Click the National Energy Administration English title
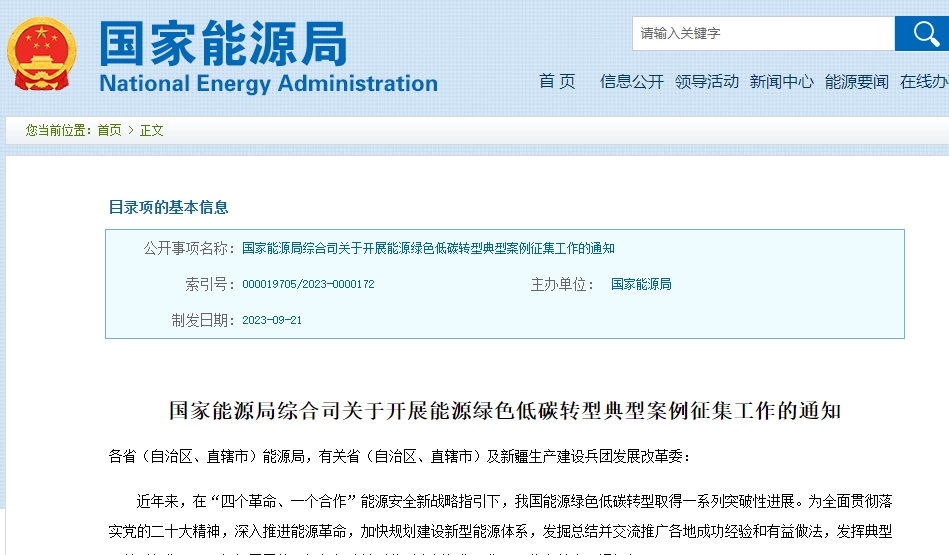The height and width of the screenshot is (555, 949). (268, 83)
